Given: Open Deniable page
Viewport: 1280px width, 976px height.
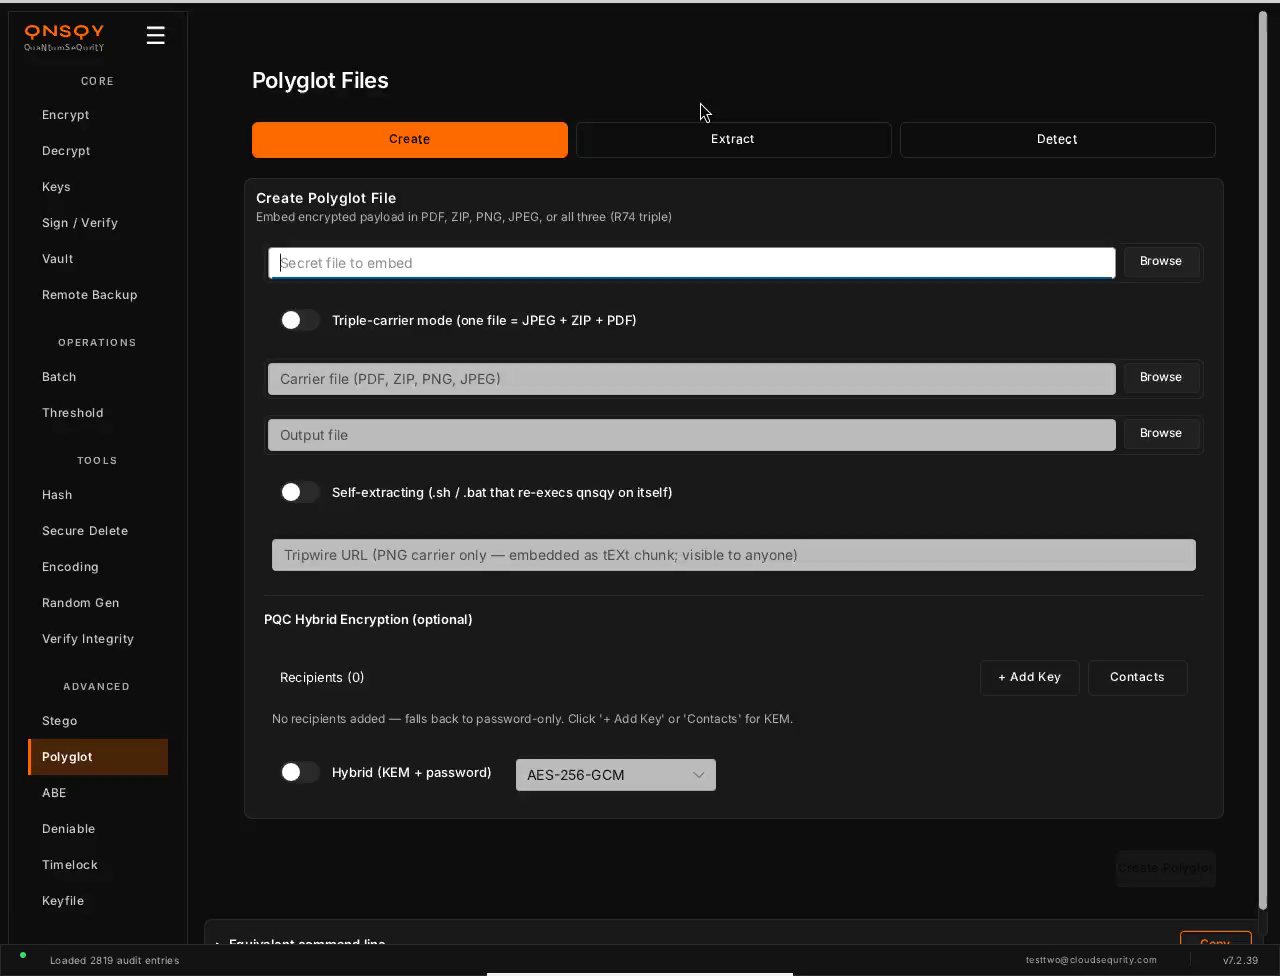Looking at the screenshot, I should pyautogui.click(x=98, y=829).
